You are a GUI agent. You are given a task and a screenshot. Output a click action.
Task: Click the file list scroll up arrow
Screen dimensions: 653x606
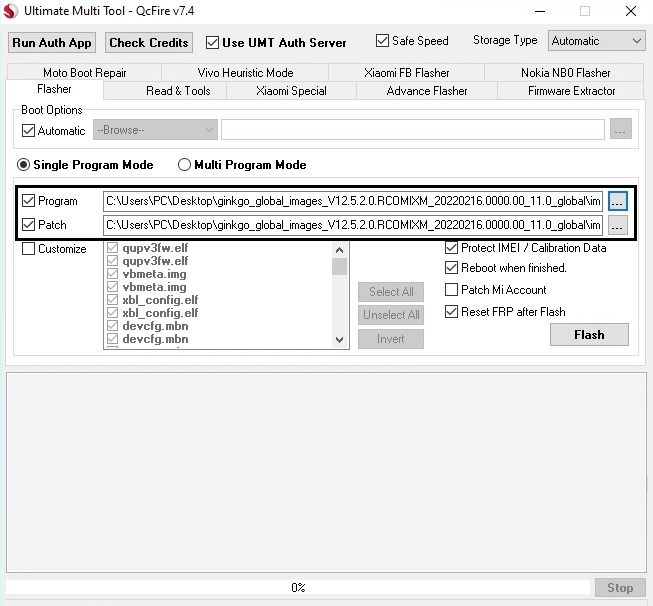[x=339, y=250]
